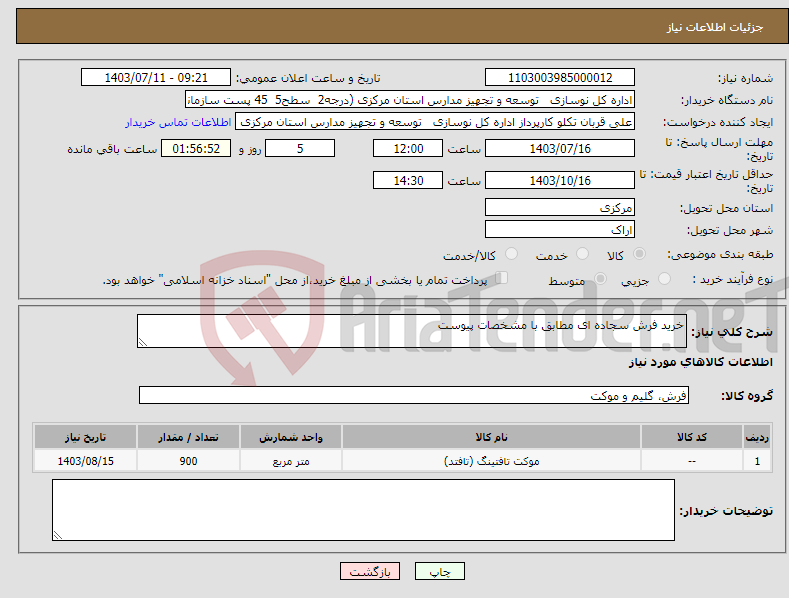Click the کد کالا column header
This screenshot has height=598, width=789.
(692, 436)
